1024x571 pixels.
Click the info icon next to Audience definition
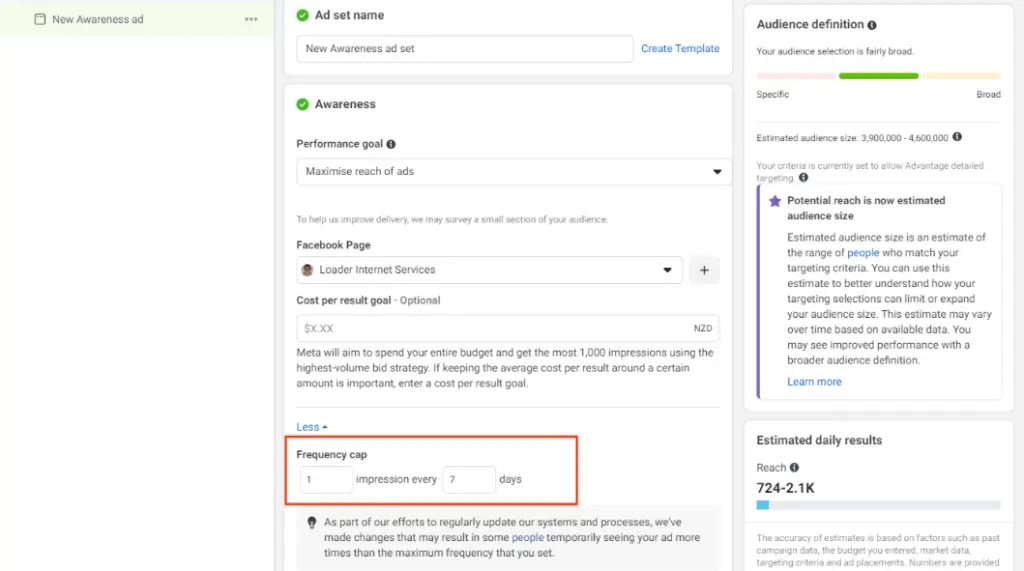pyautogui.click(x=872, y=25)
